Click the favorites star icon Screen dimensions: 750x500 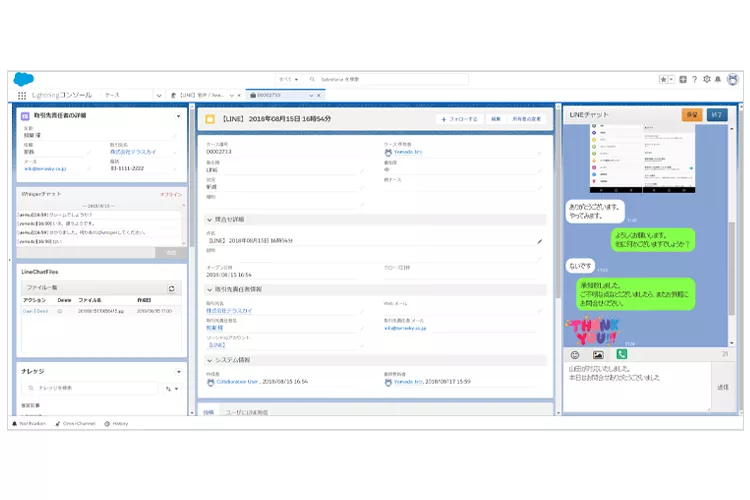[663, 79]
